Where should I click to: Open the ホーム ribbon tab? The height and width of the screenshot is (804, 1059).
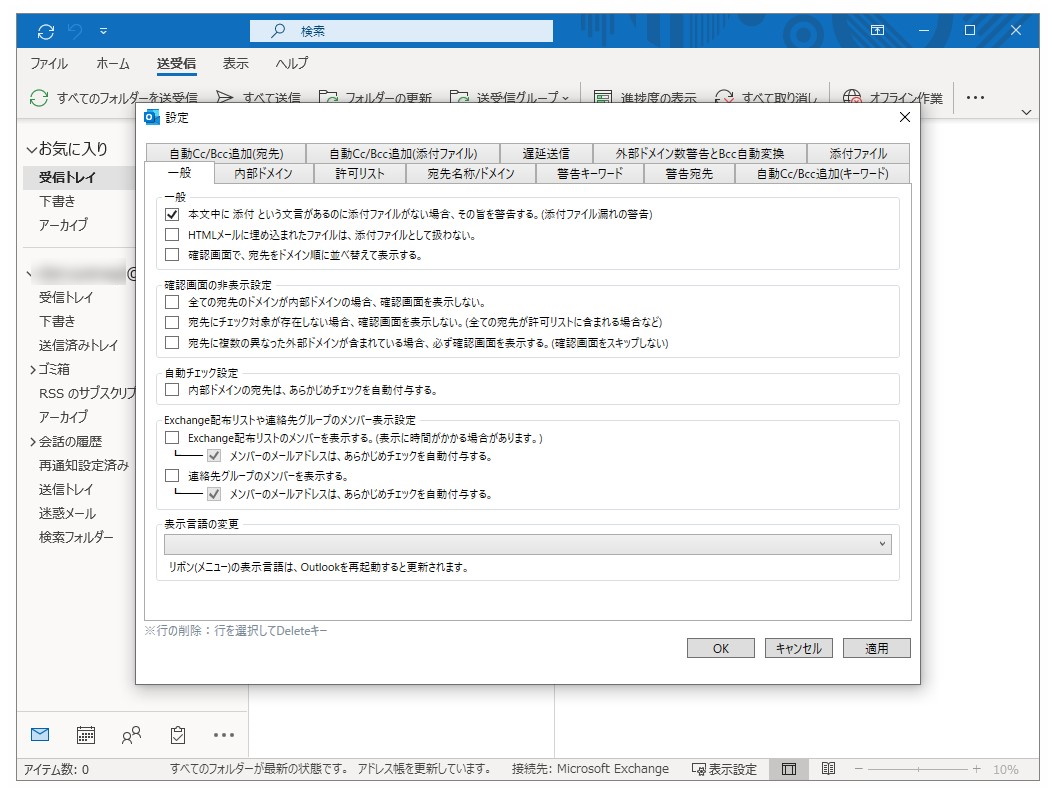113,62
